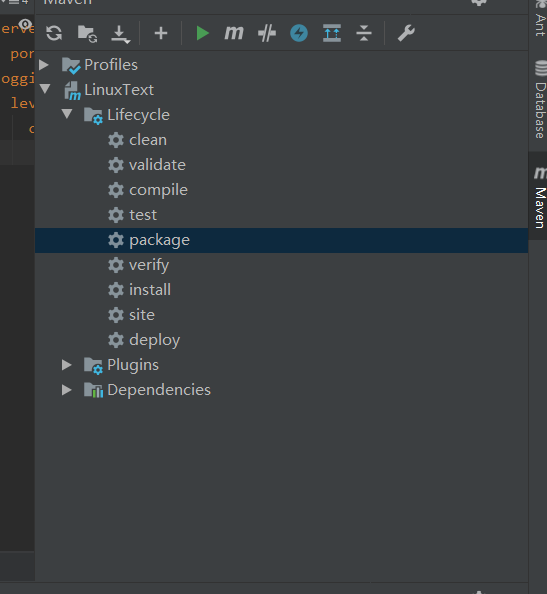Click gear icon next to deploy
Viewport: 547px width, 594px height.
tap(116, 340)
